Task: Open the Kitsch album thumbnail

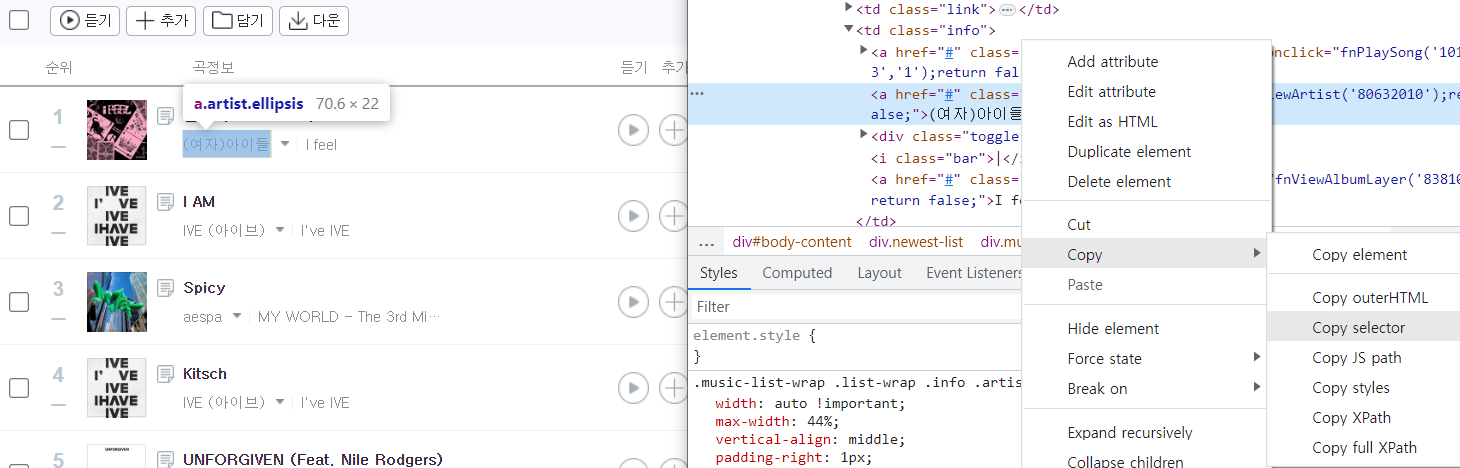Action: (x=116, y=388)
